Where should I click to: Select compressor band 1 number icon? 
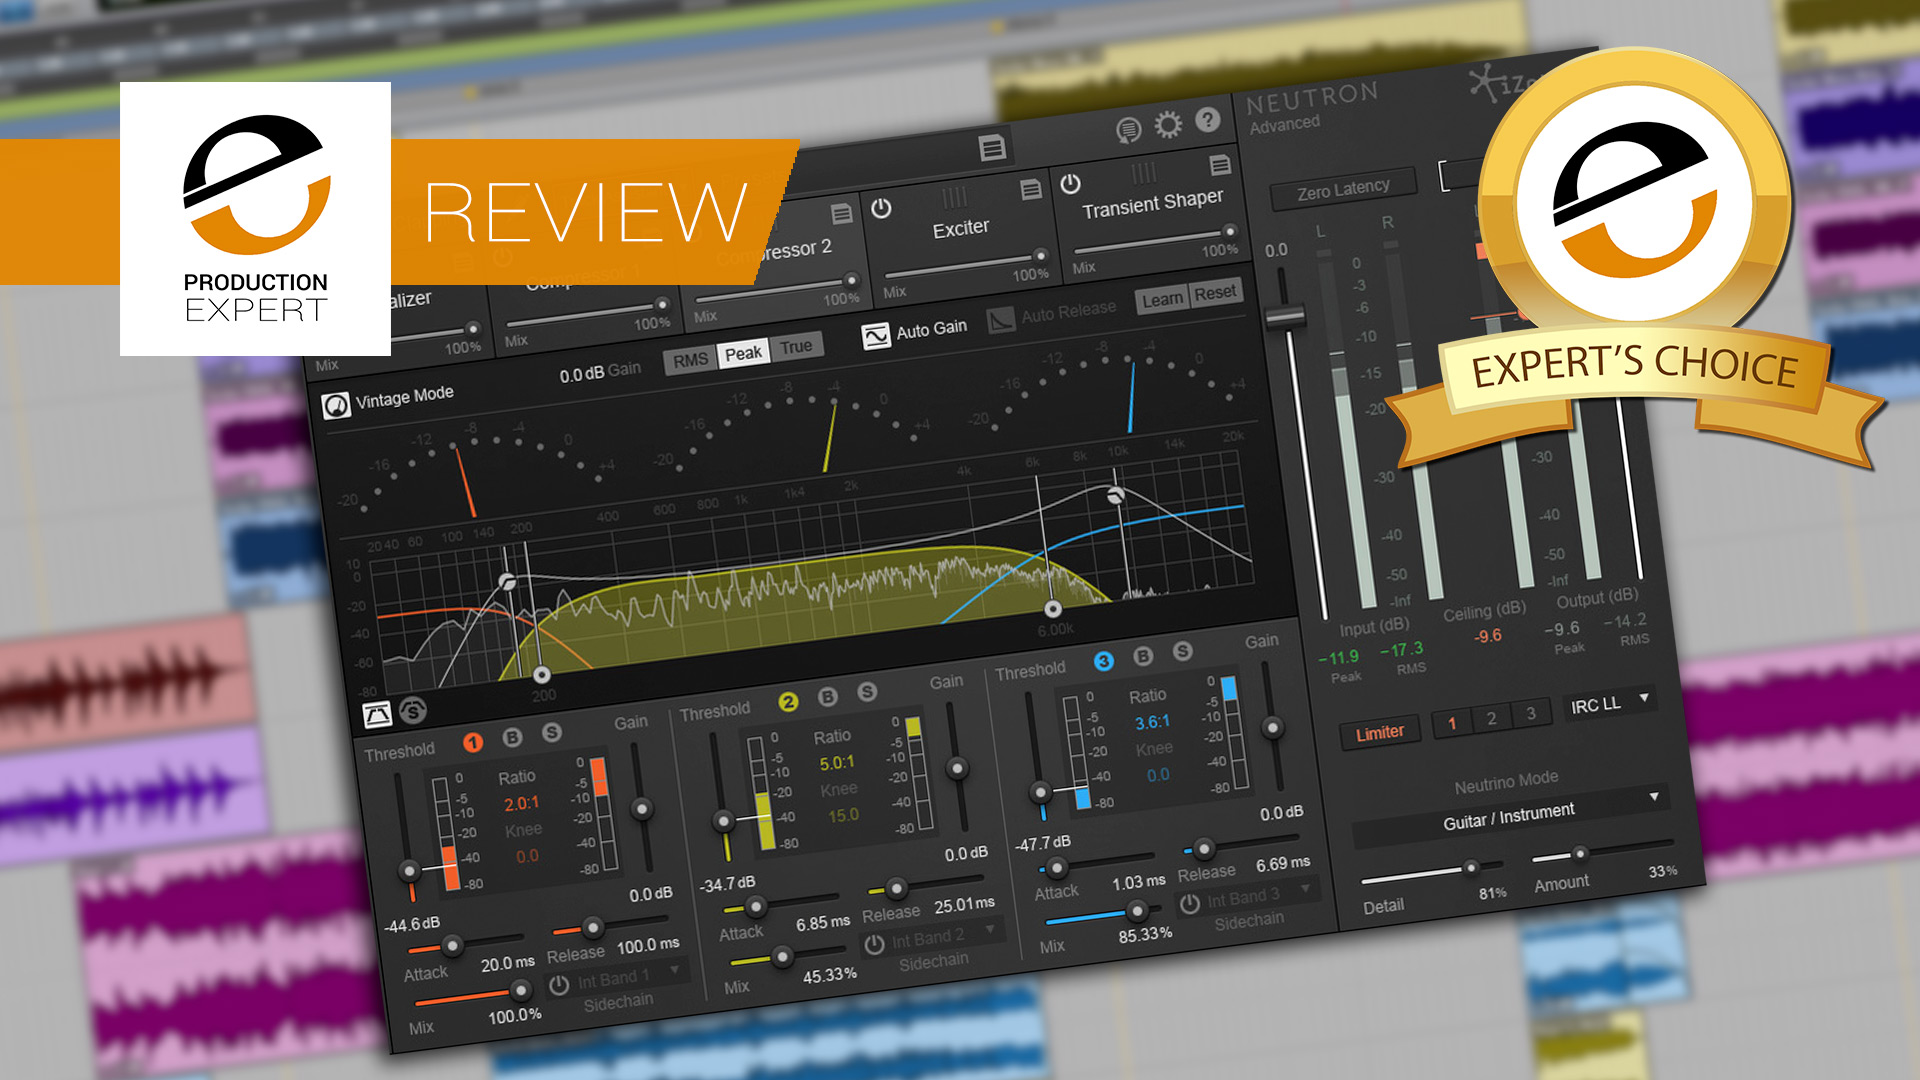473,742
